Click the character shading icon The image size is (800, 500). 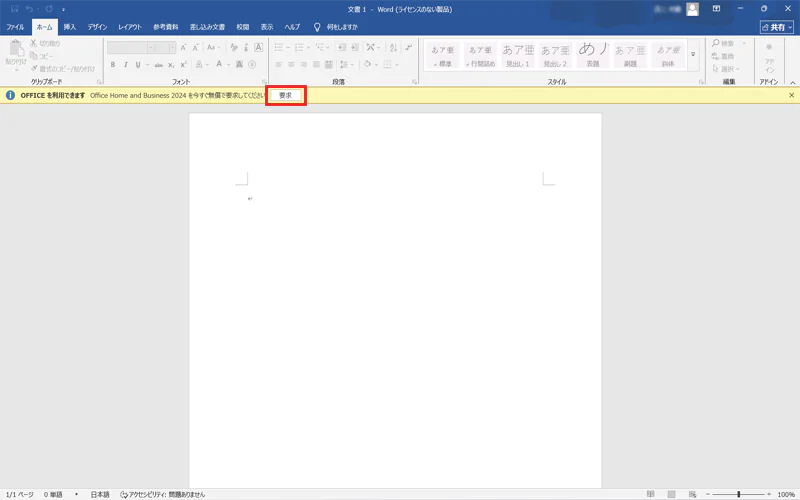tap(239, 65)
